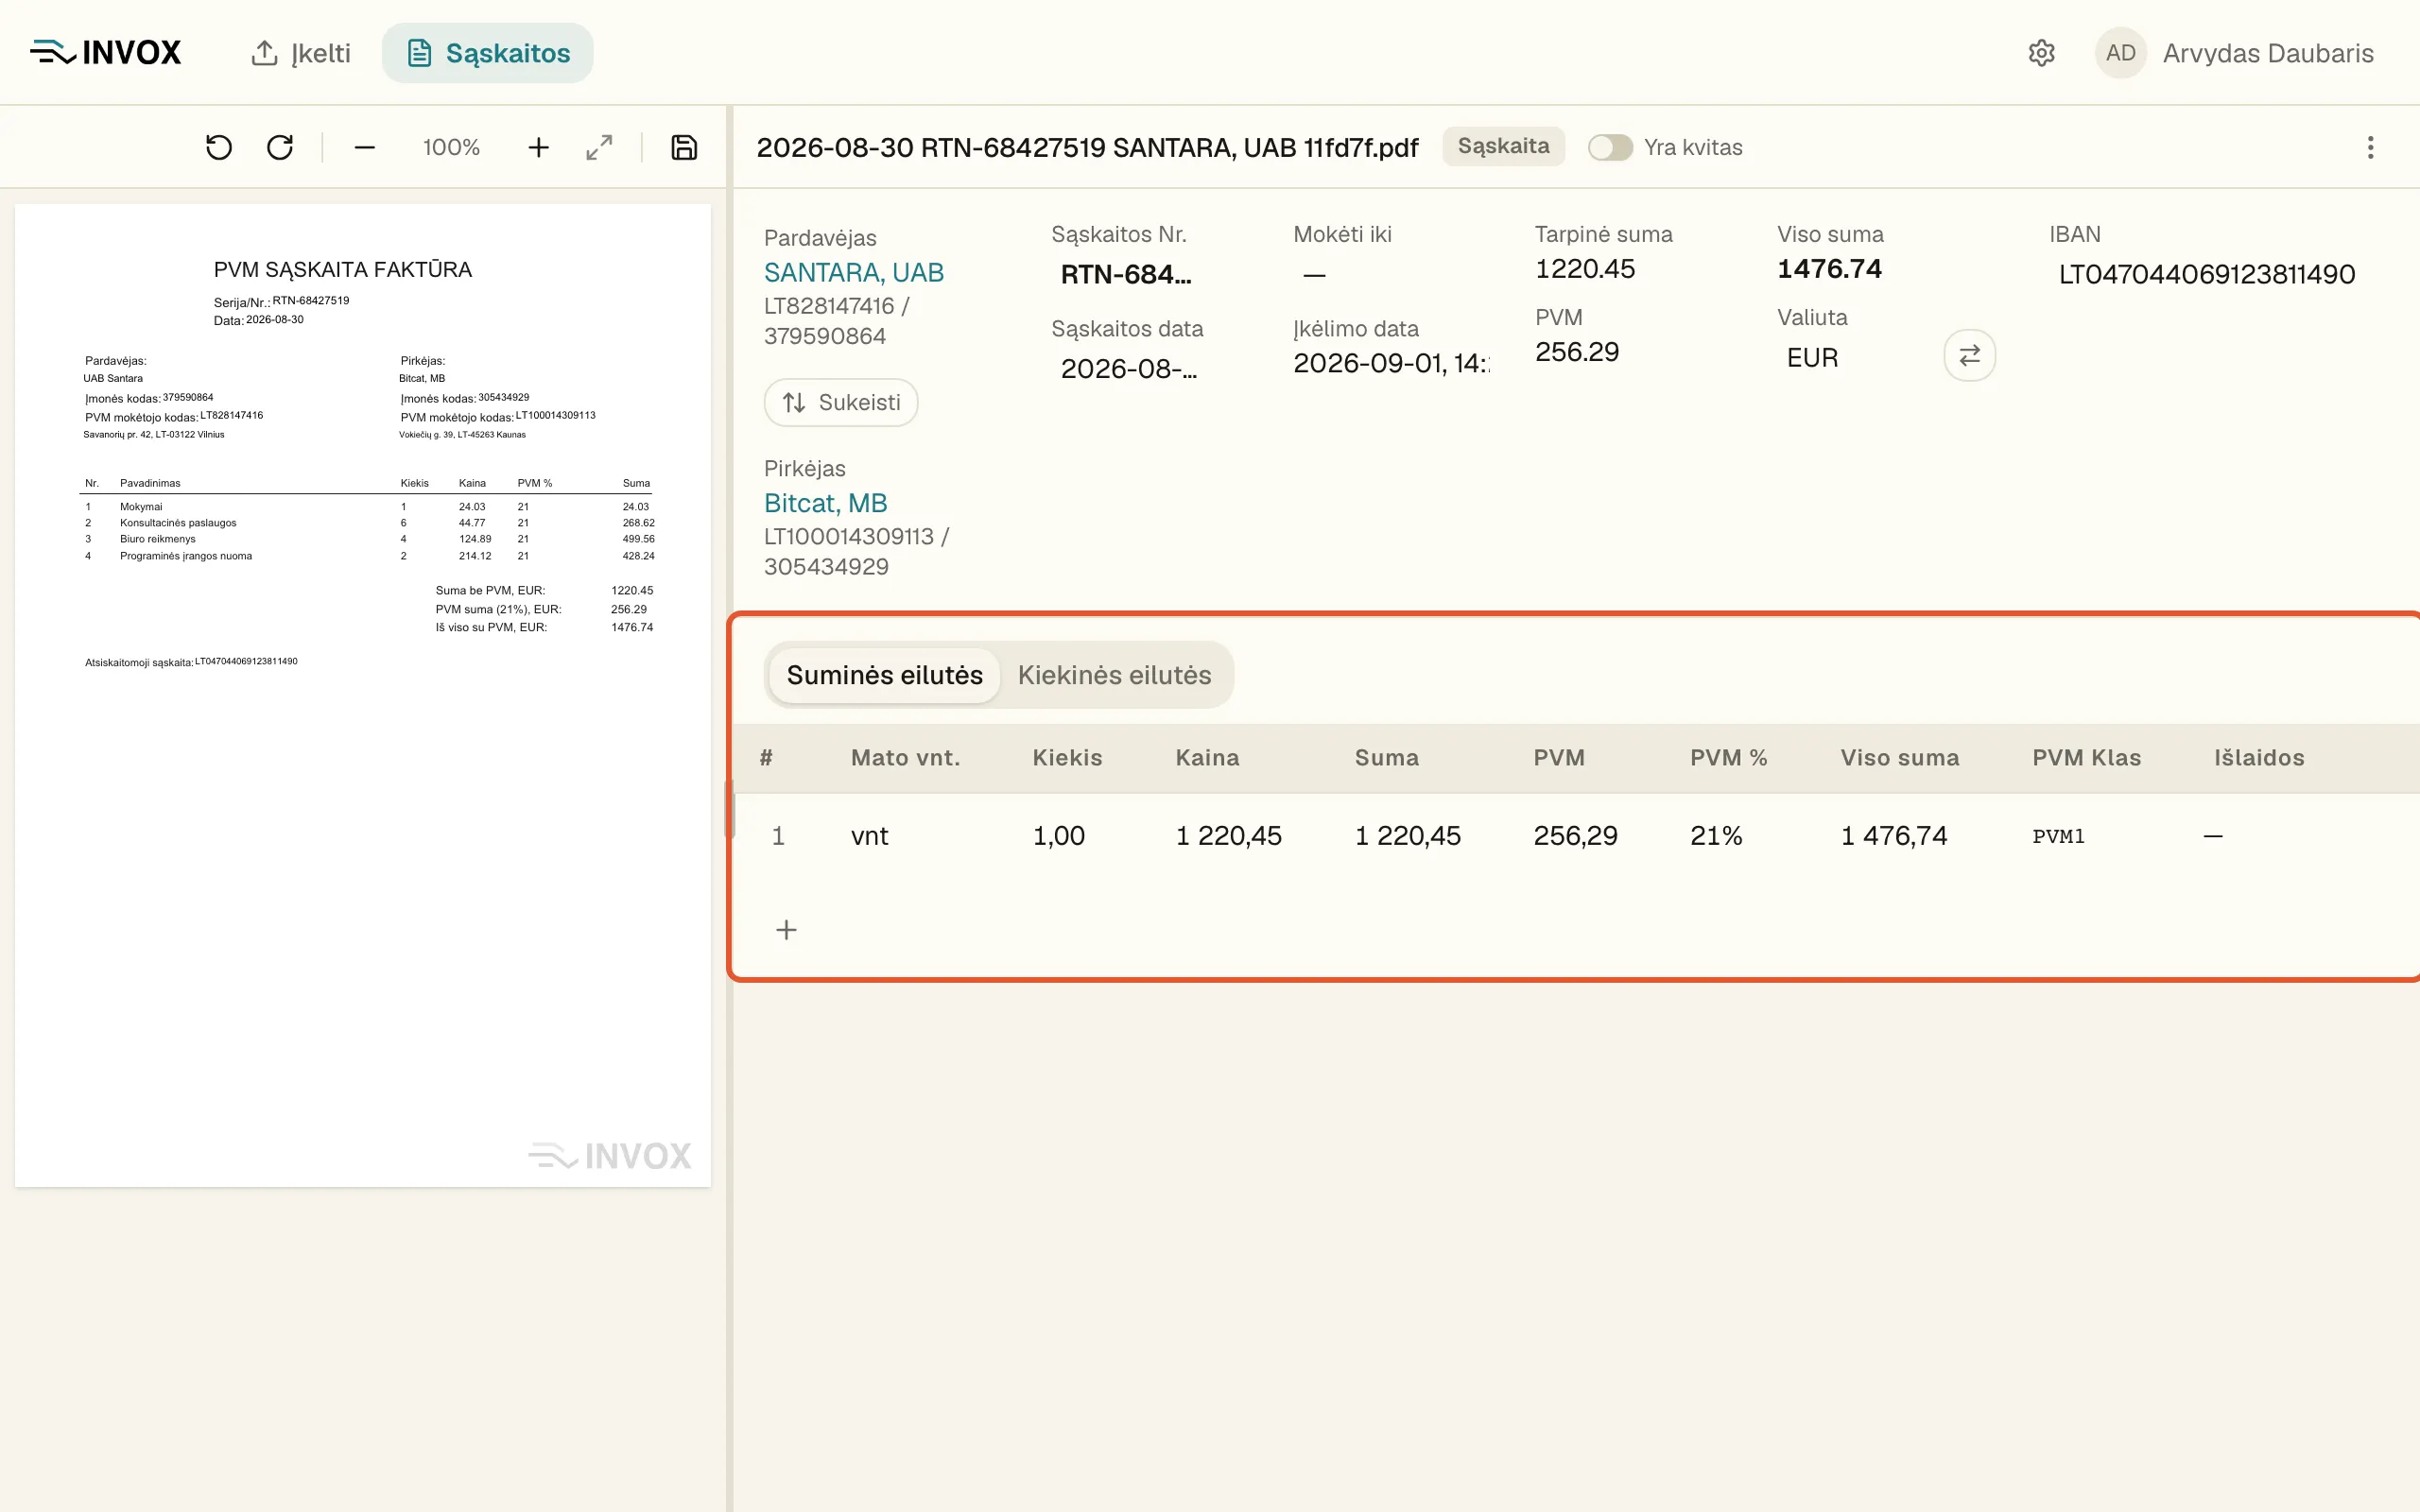Image resolution: width=2420 pixels, height=1512 pixels.
Task: Click the Įkėlimo data 2026-09-01 value
Action: (x=1391, y=363)
